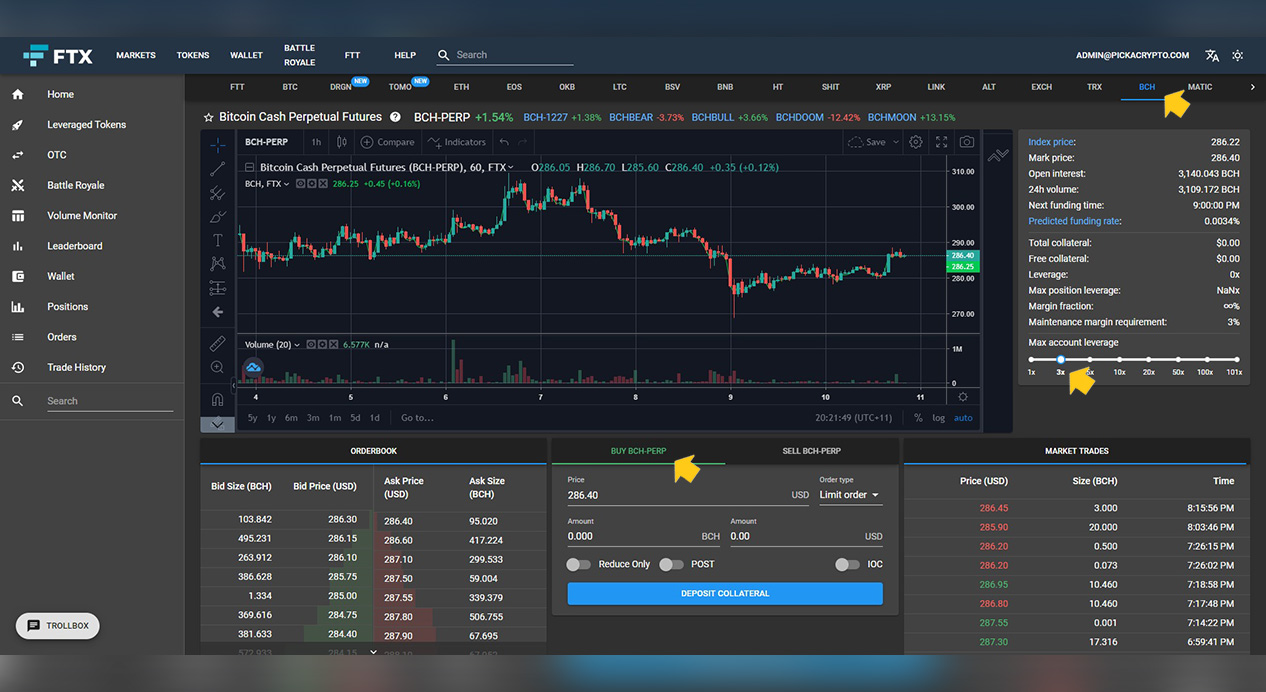Take a chart snapshot with the camera icon

[x=966, y=143]
